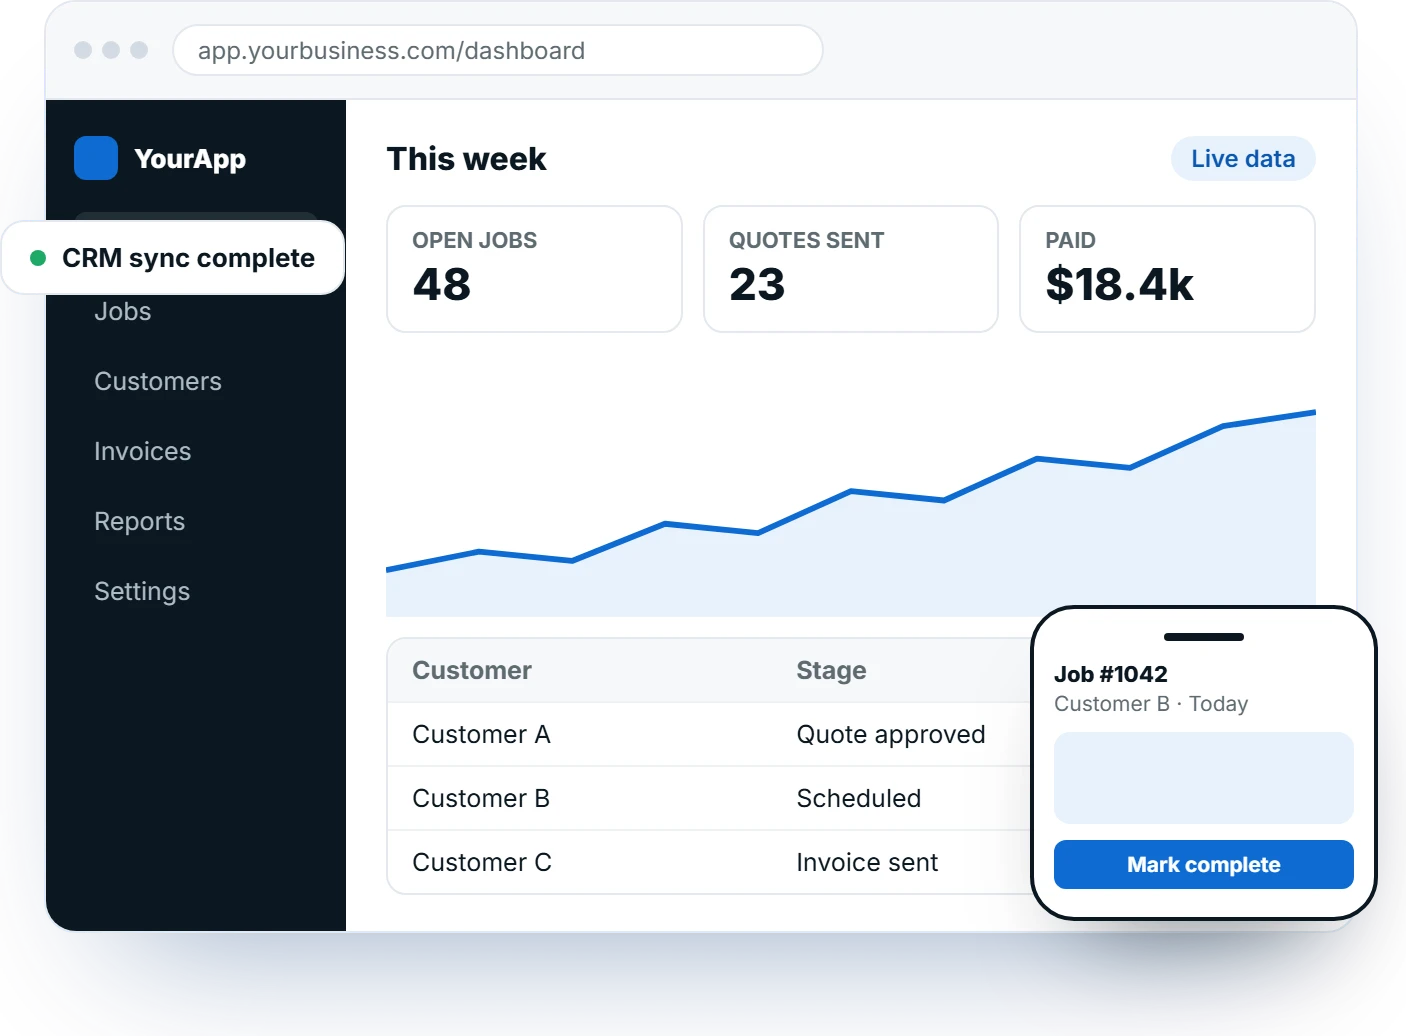Click the "Scheduled" stage cell
This screenshot has height=1036, width=1406.
[859, 798]
